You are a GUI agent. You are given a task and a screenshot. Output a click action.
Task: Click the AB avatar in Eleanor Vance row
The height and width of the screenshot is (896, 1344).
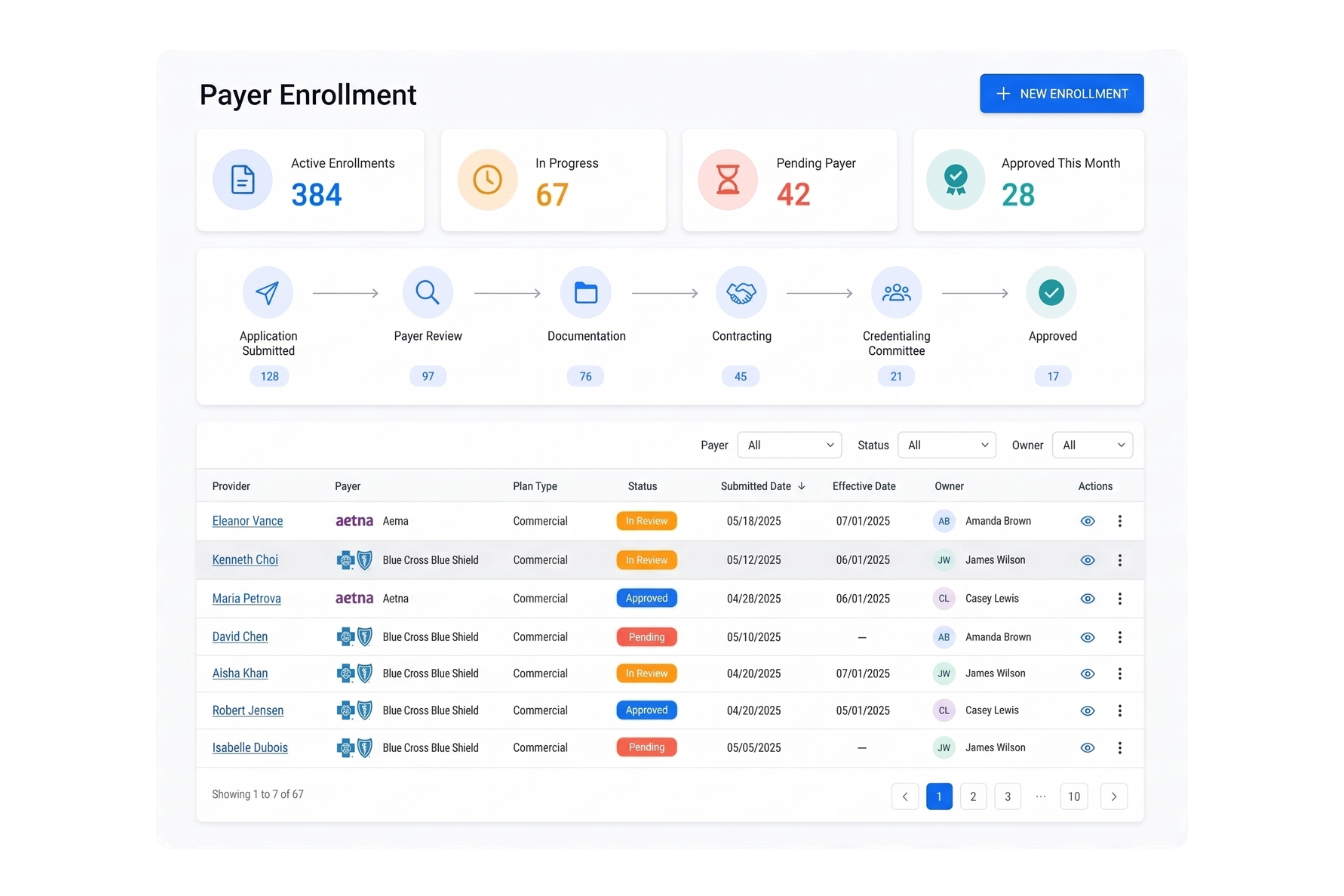pos(944,521)
